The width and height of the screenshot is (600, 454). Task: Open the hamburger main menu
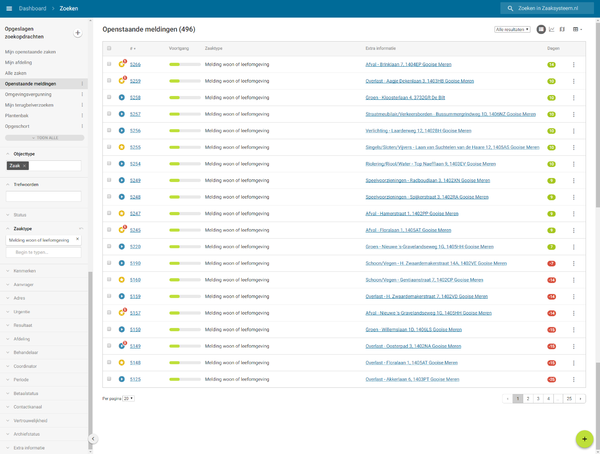tap(9, 8)
